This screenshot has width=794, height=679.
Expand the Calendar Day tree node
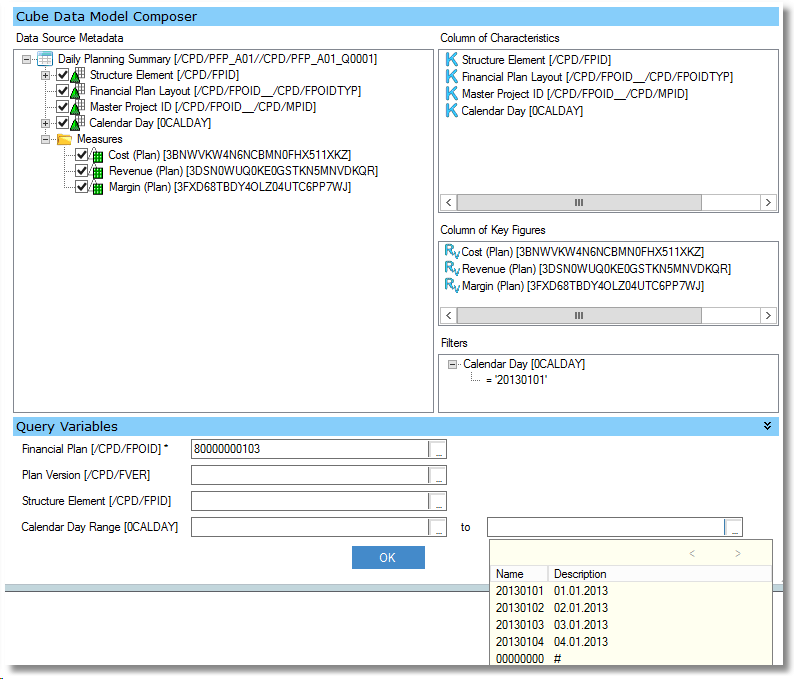[x=46, y=124]
